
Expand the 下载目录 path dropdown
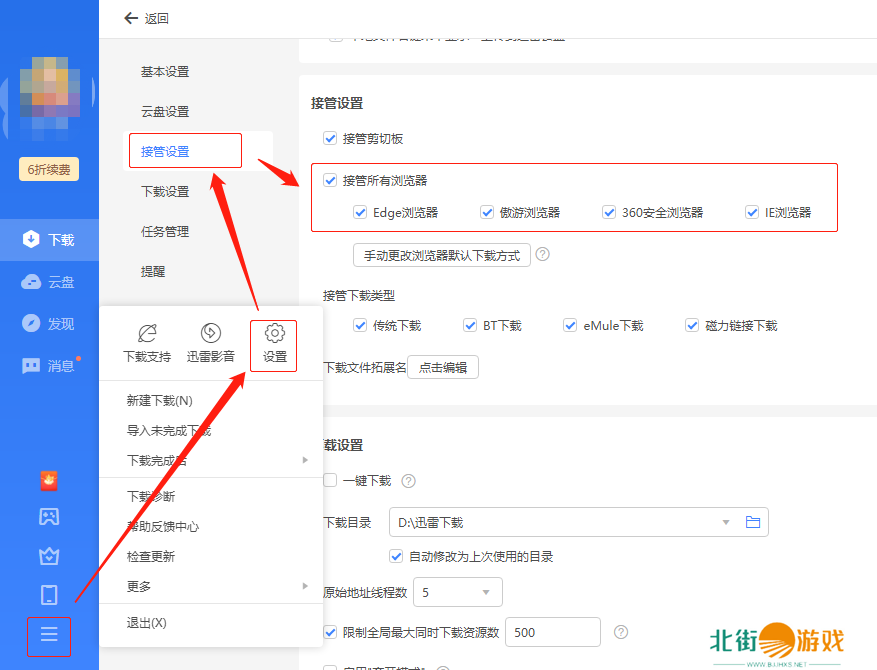(x=726, y=522)
